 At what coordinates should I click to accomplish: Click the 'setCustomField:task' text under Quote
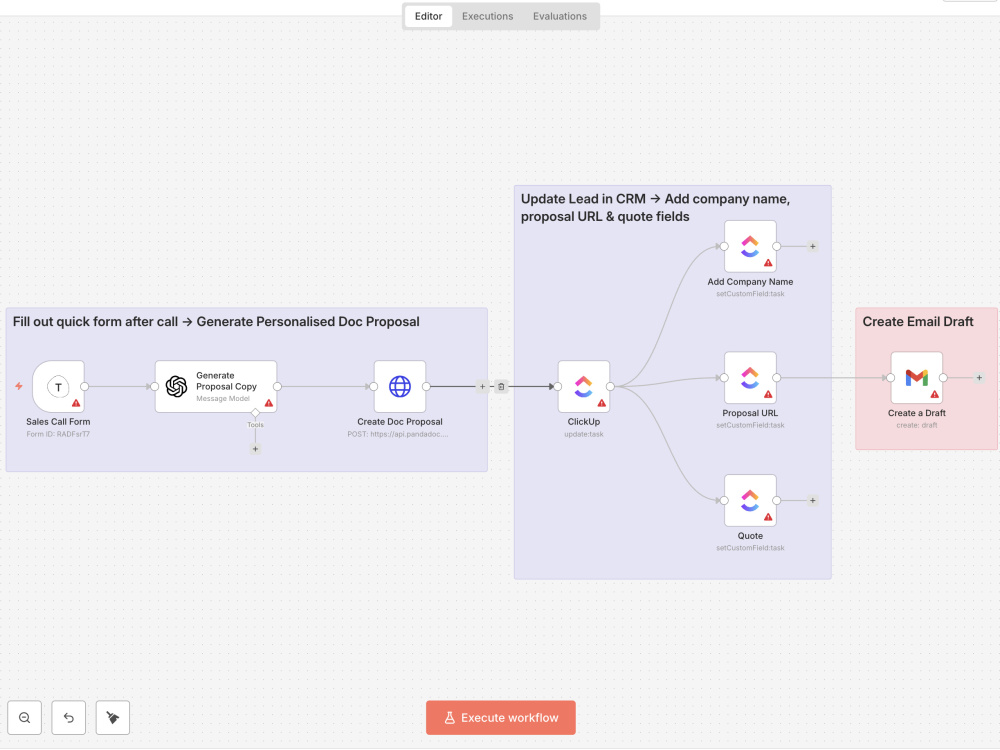[x=750, y=548]
